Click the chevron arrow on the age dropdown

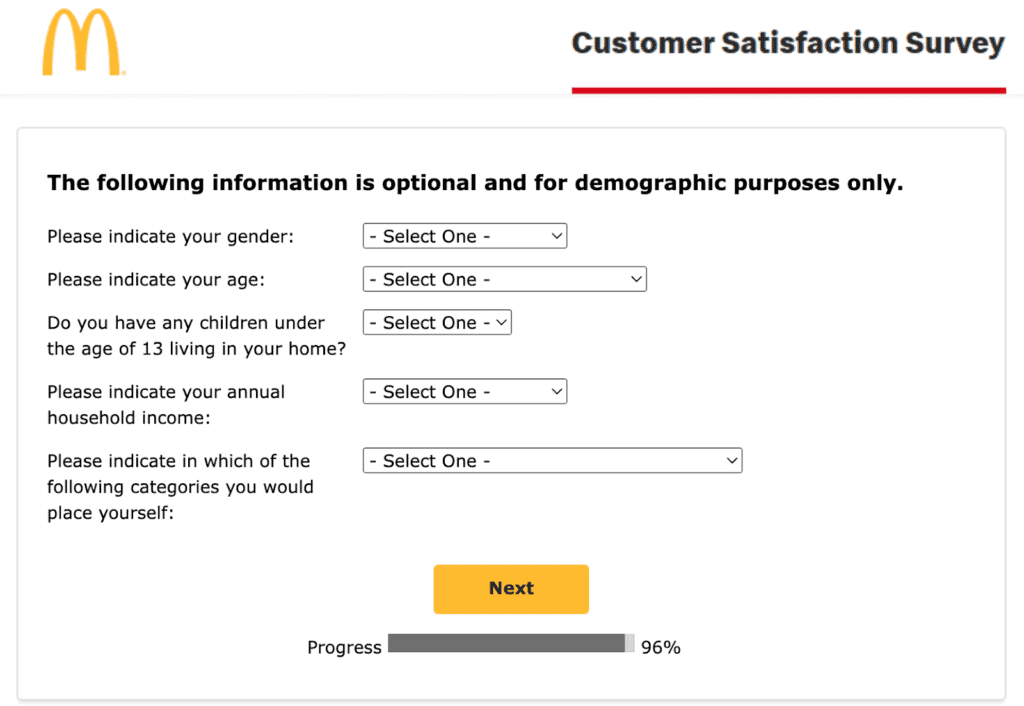(x=636, y=280)
